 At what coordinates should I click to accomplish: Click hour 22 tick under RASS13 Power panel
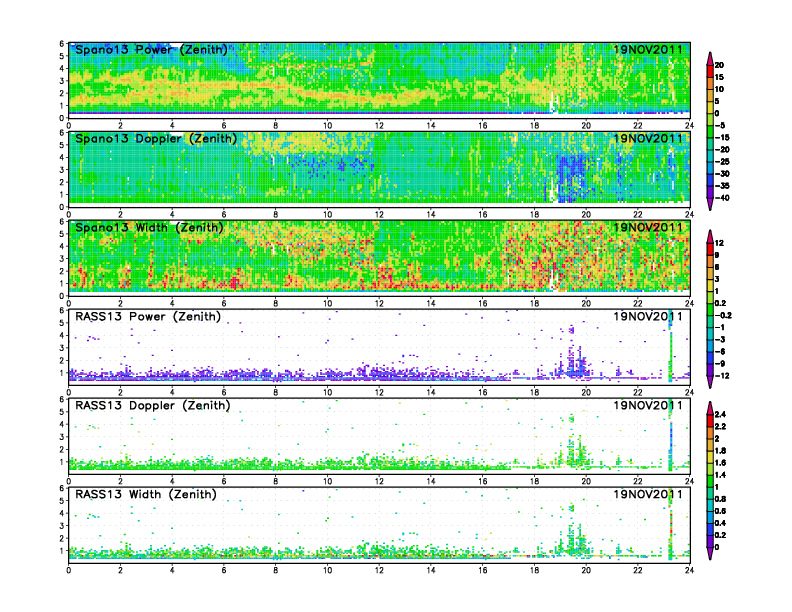[x=638, y=392]
